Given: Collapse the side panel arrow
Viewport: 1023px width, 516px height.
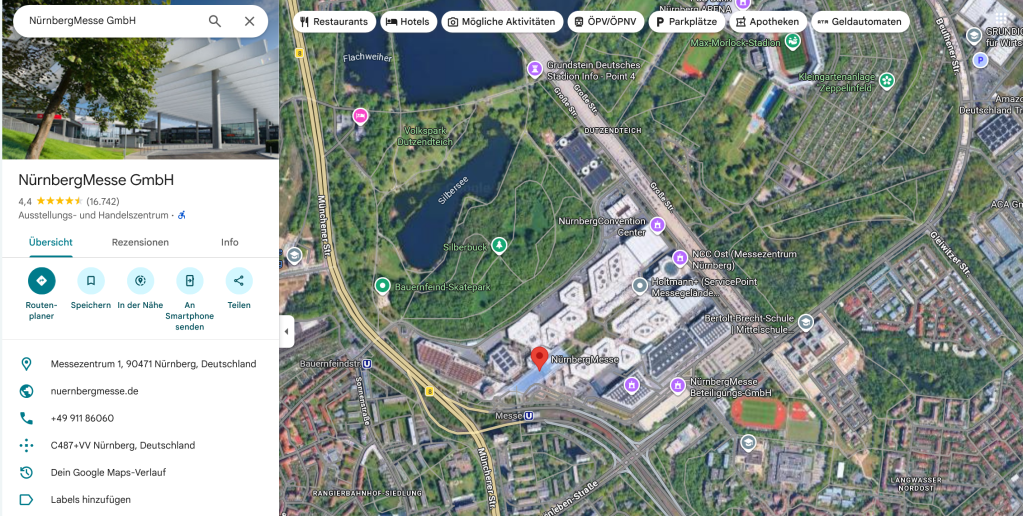Looking at the screenshot, I should 286,331.
